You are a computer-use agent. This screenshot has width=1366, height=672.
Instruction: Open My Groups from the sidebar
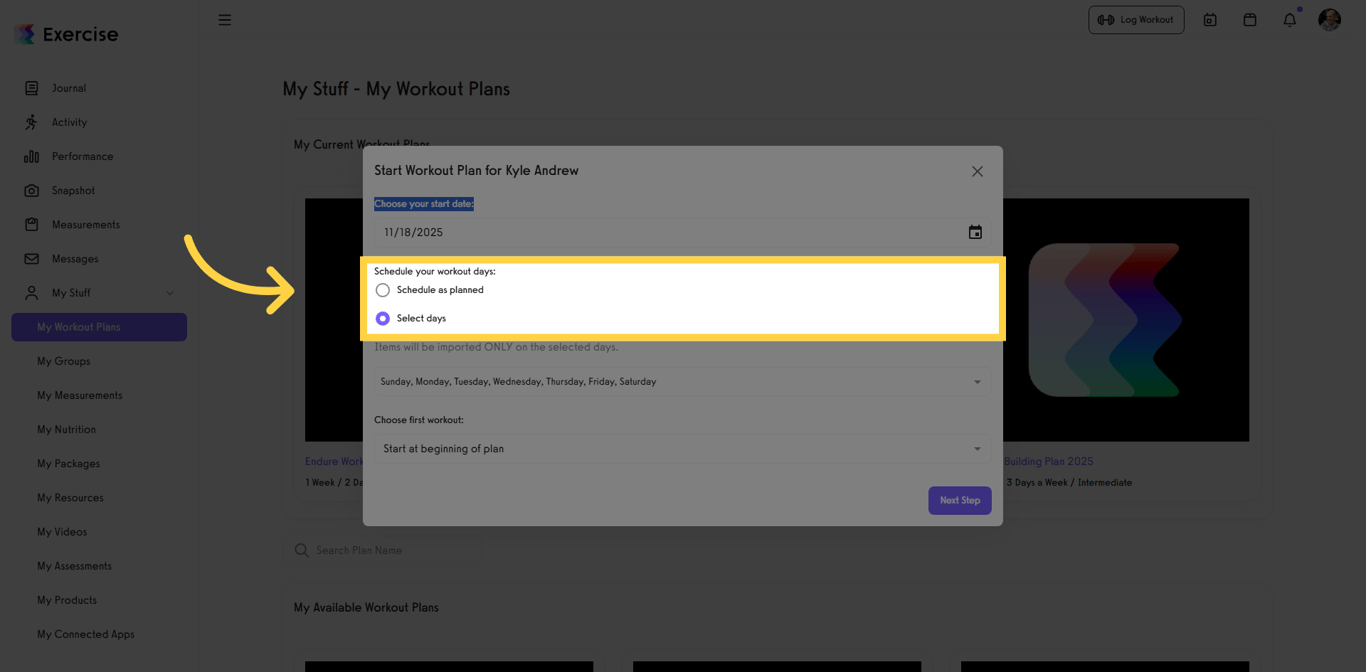point(64,361)
